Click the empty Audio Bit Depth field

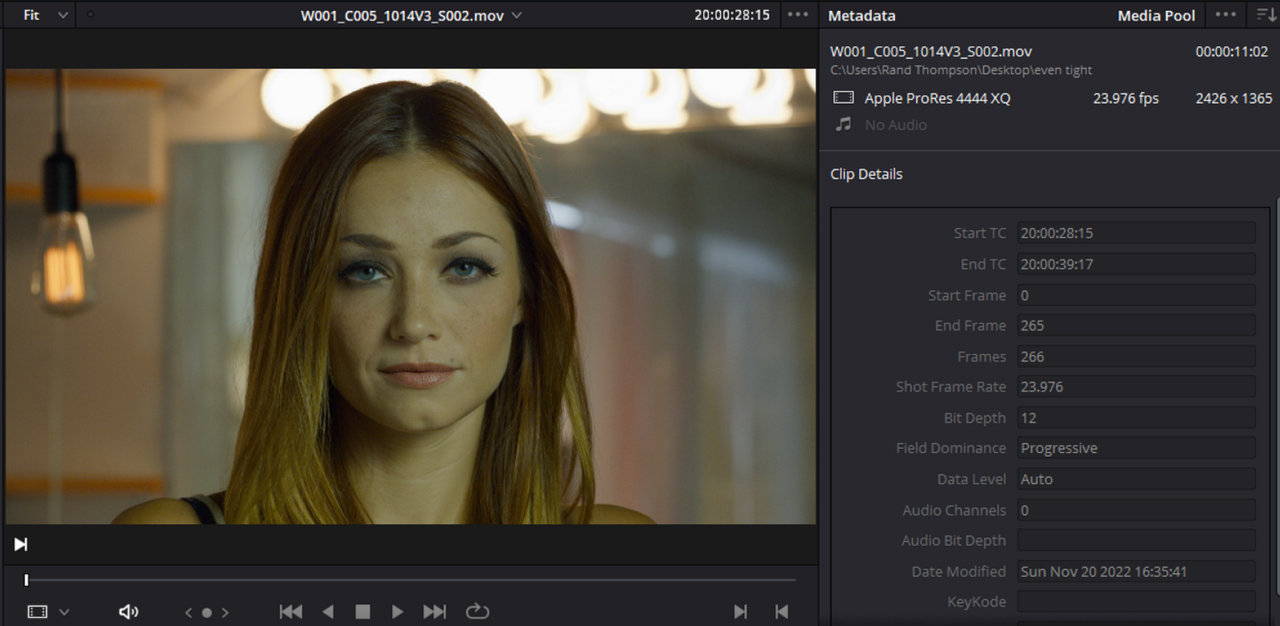point(1136,540)
